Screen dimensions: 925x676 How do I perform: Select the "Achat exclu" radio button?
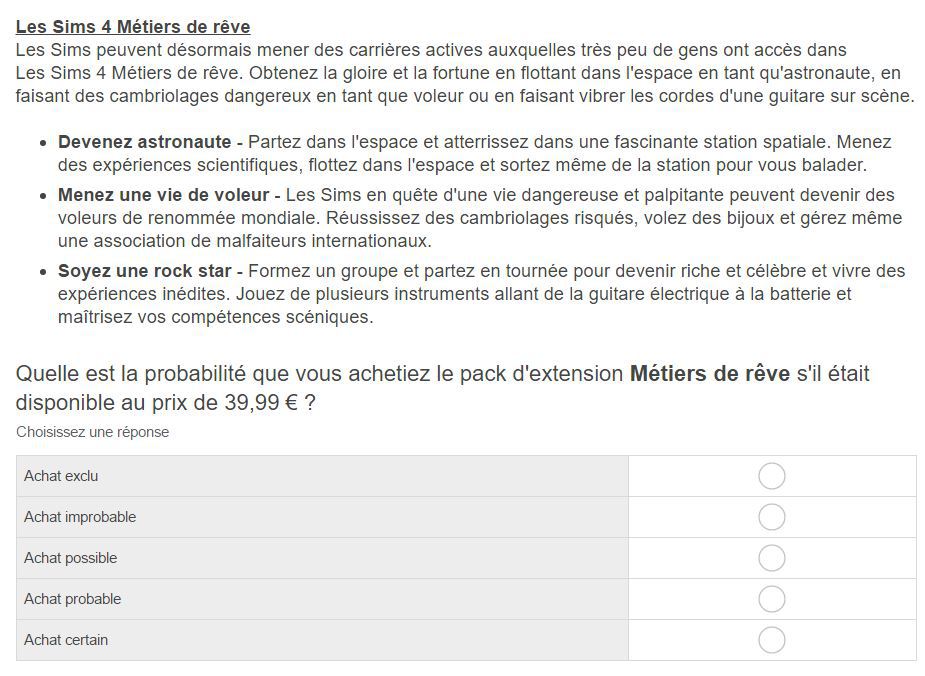(x=772, y=476)
